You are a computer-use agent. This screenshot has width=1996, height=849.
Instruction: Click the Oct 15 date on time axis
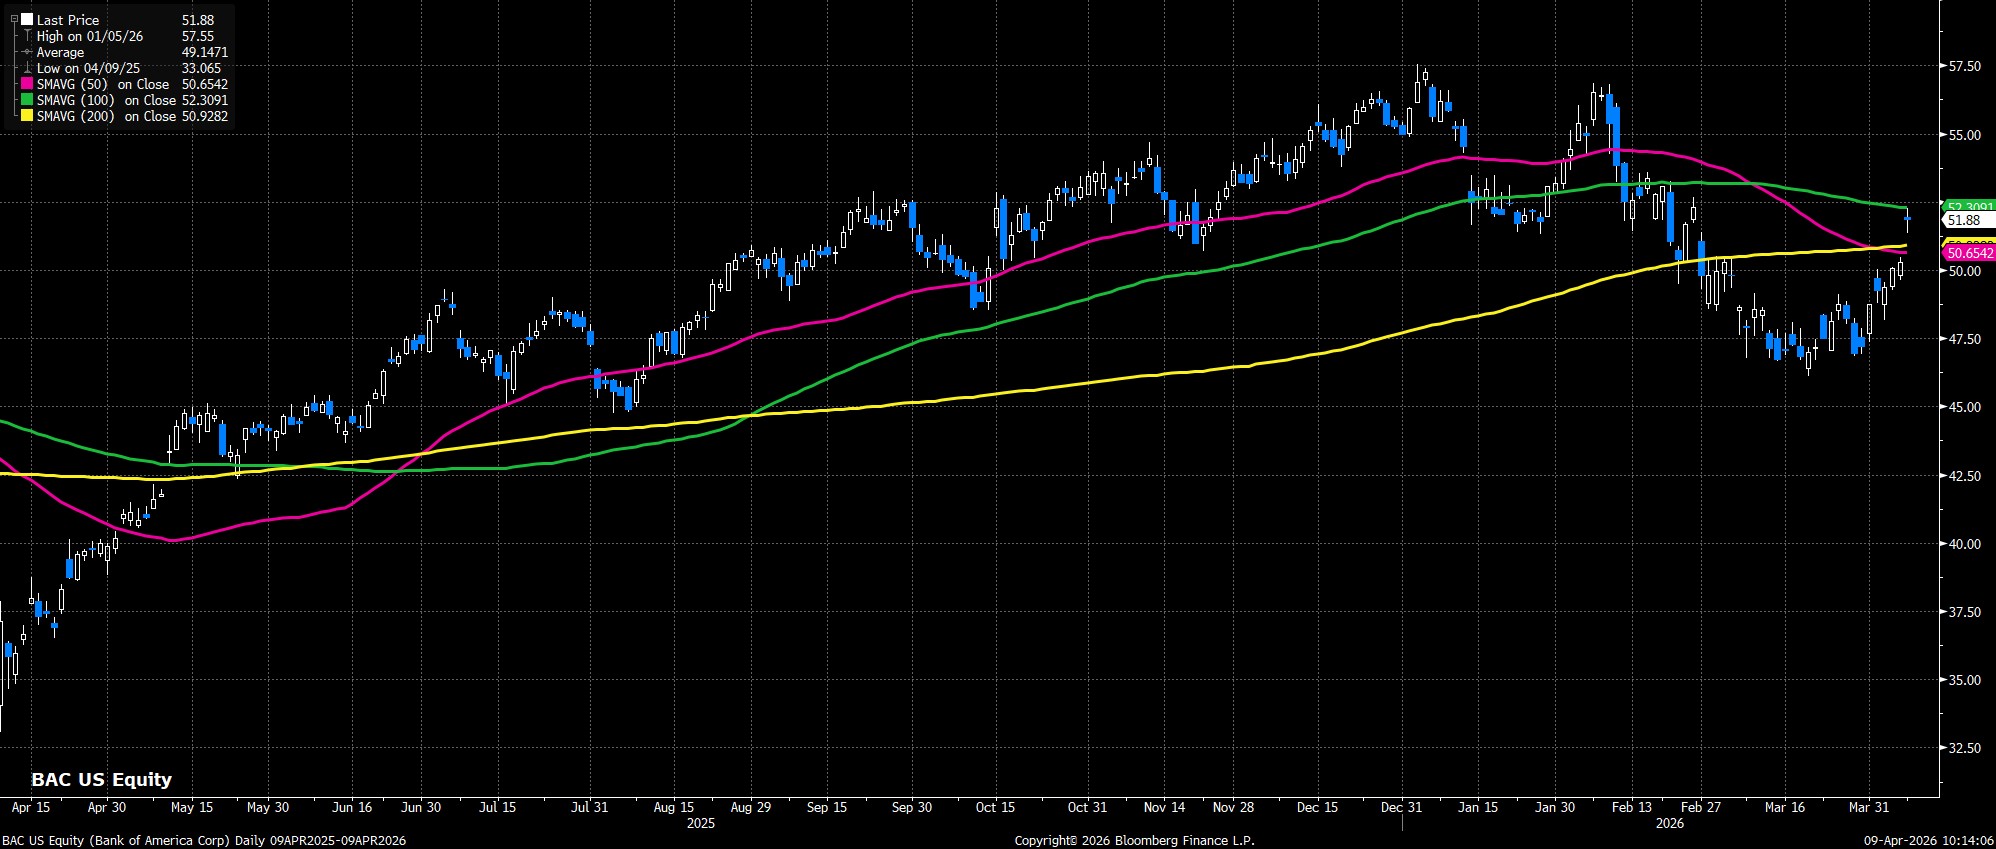[995, 807]
